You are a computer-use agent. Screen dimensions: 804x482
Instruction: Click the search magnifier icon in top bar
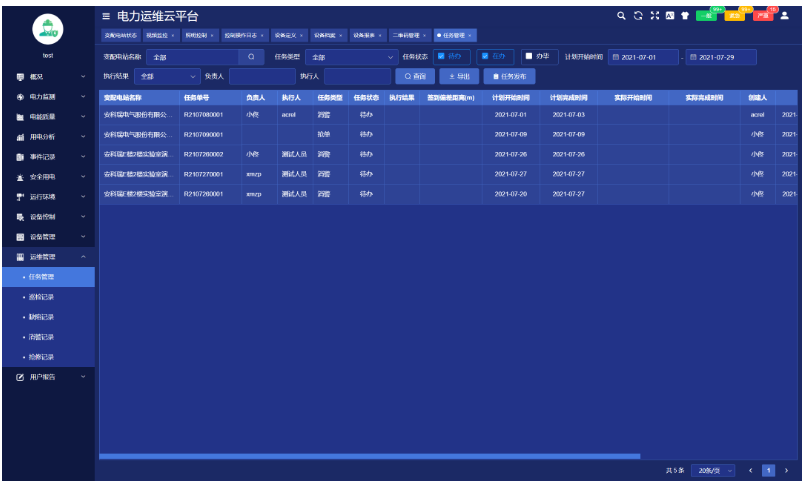(622, 16)
